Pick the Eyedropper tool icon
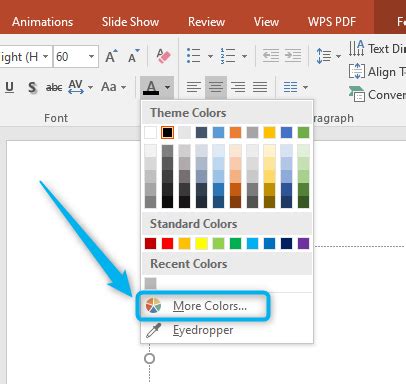The height and width of the screenshot is (384, 406). pyautogui.click(x=153, y=330)
